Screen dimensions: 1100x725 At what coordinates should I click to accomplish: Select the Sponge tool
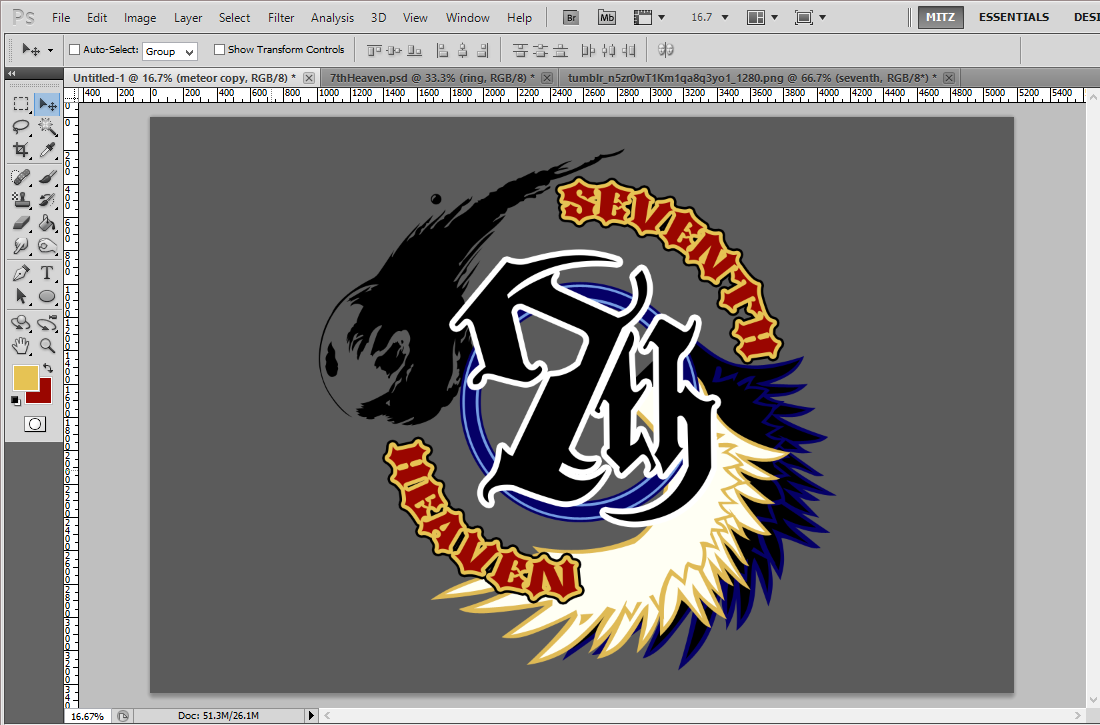click(x=47, y=246)
